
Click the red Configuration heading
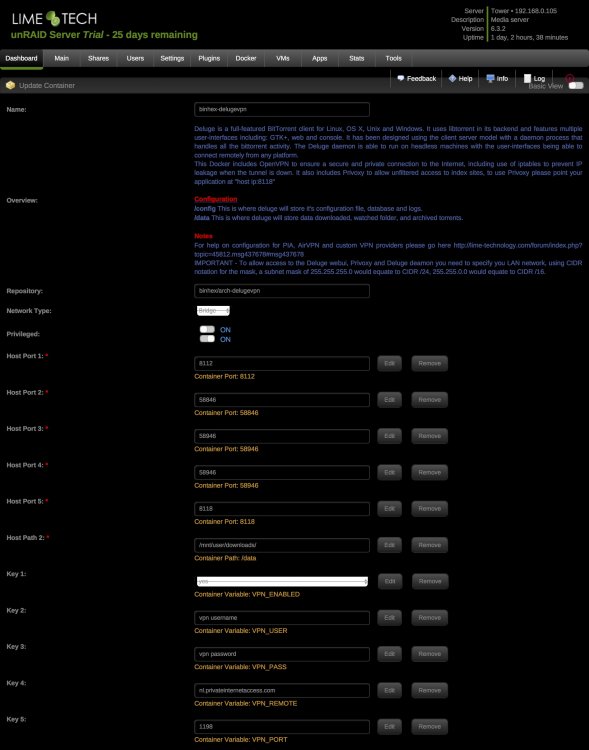[215, 199]
